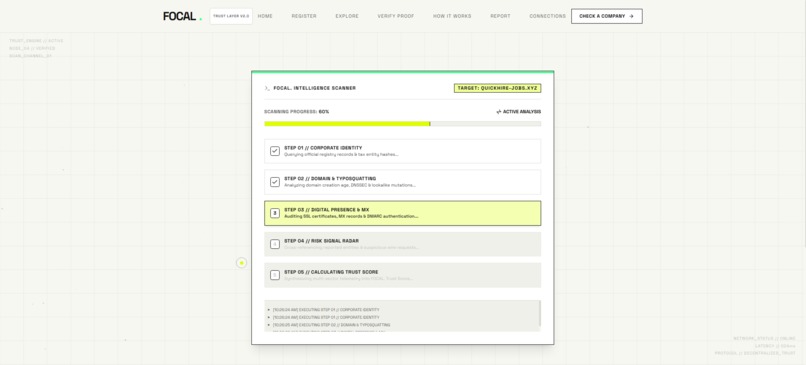Open the How It Works page
Screen dimensions: 806x365
tap(452, 16)
